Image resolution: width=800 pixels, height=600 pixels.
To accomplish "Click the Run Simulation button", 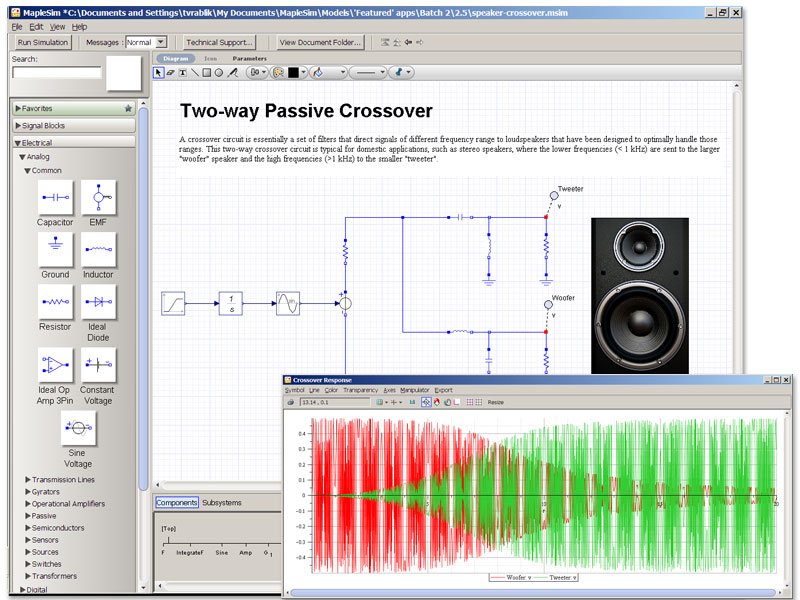I will click(x=42, y=42).
